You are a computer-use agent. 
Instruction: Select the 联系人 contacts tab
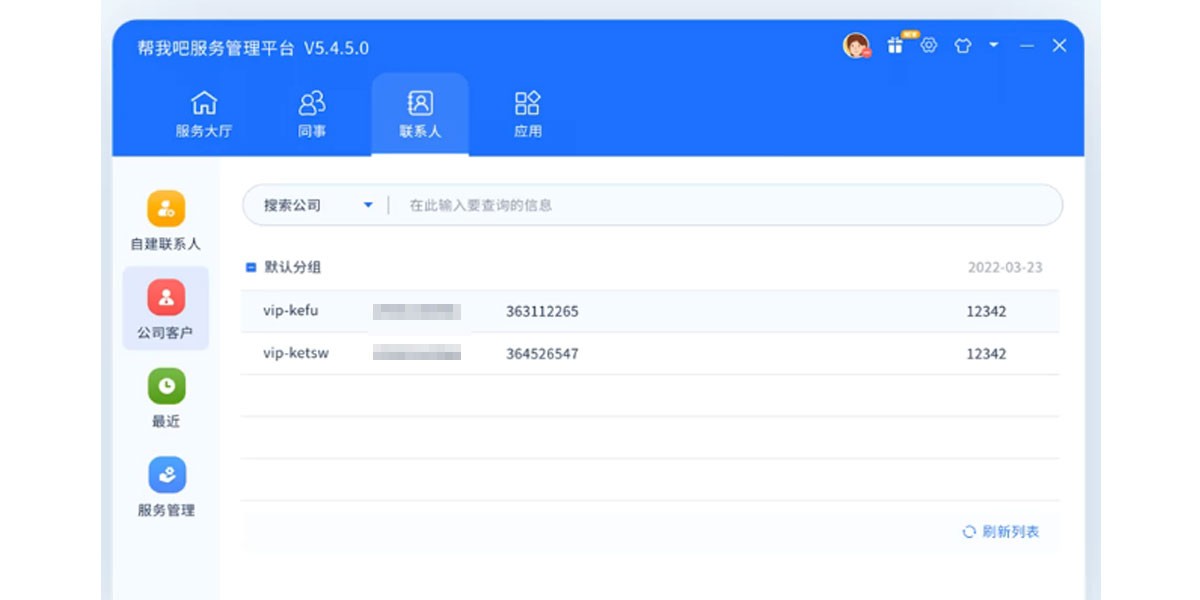(420, 114)
